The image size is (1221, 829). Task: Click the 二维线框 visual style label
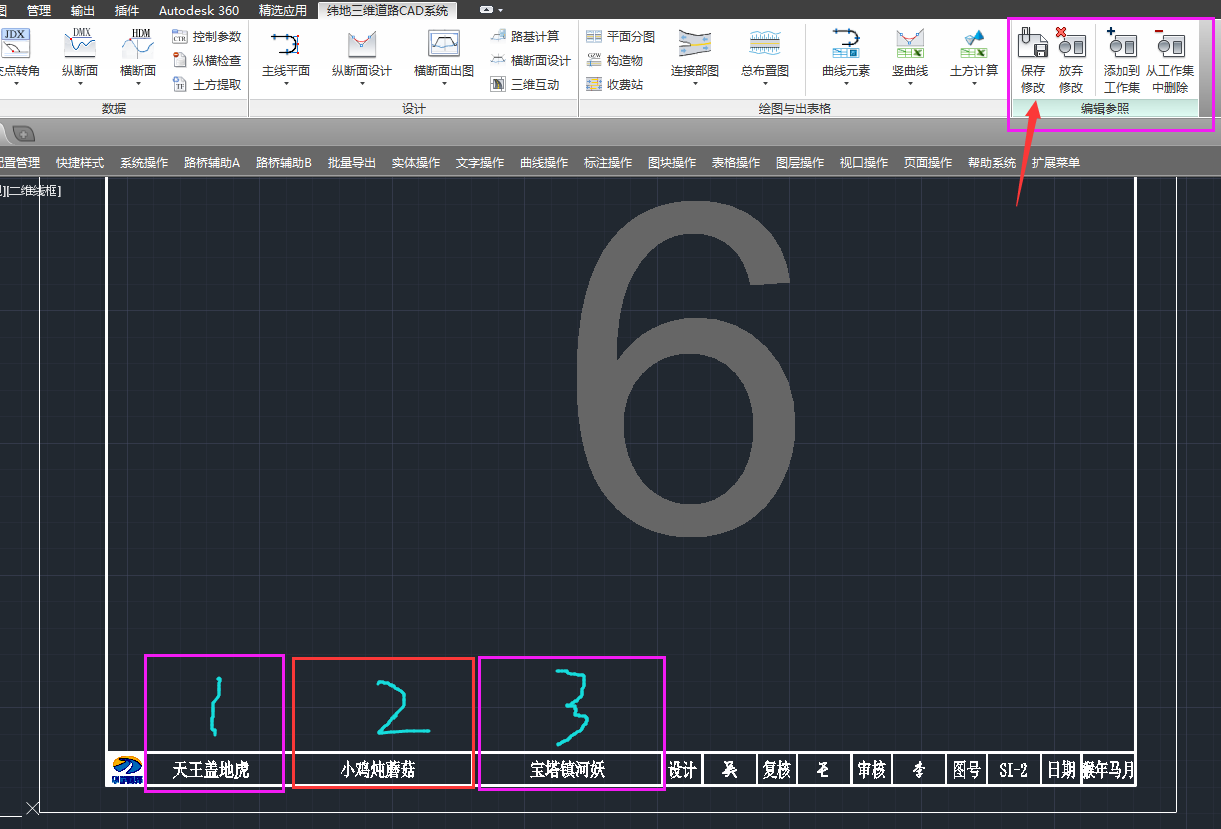pos(33,191)
